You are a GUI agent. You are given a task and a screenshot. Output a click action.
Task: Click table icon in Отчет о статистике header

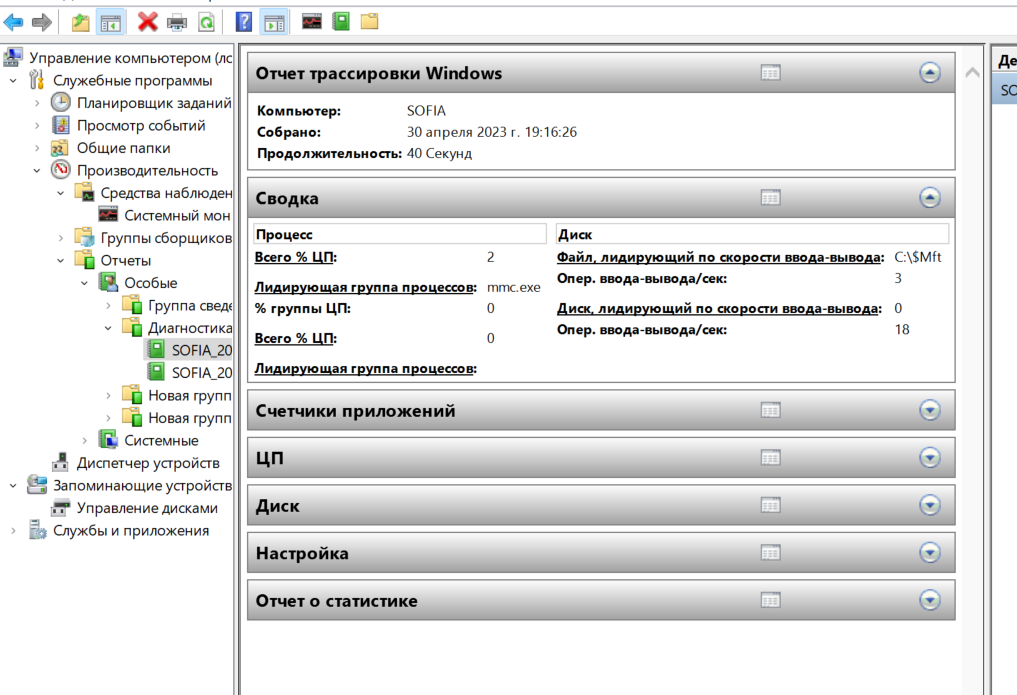tap(771, 600)
